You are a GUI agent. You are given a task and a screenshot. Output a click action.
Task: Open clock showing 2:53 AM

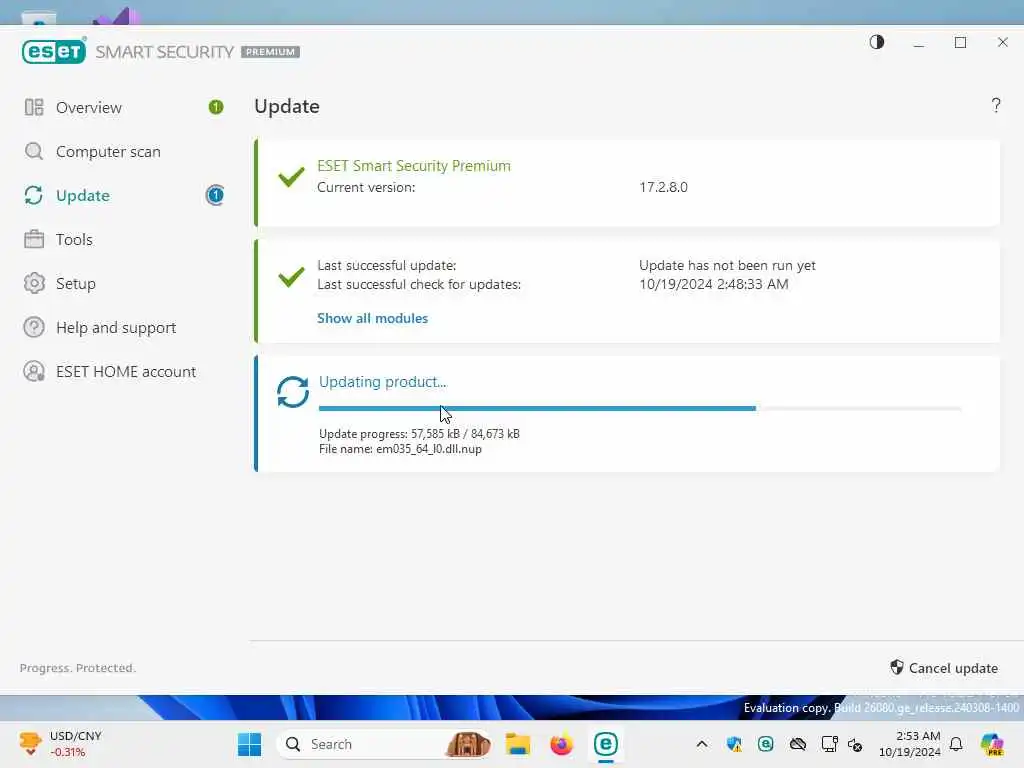[910, 744]
